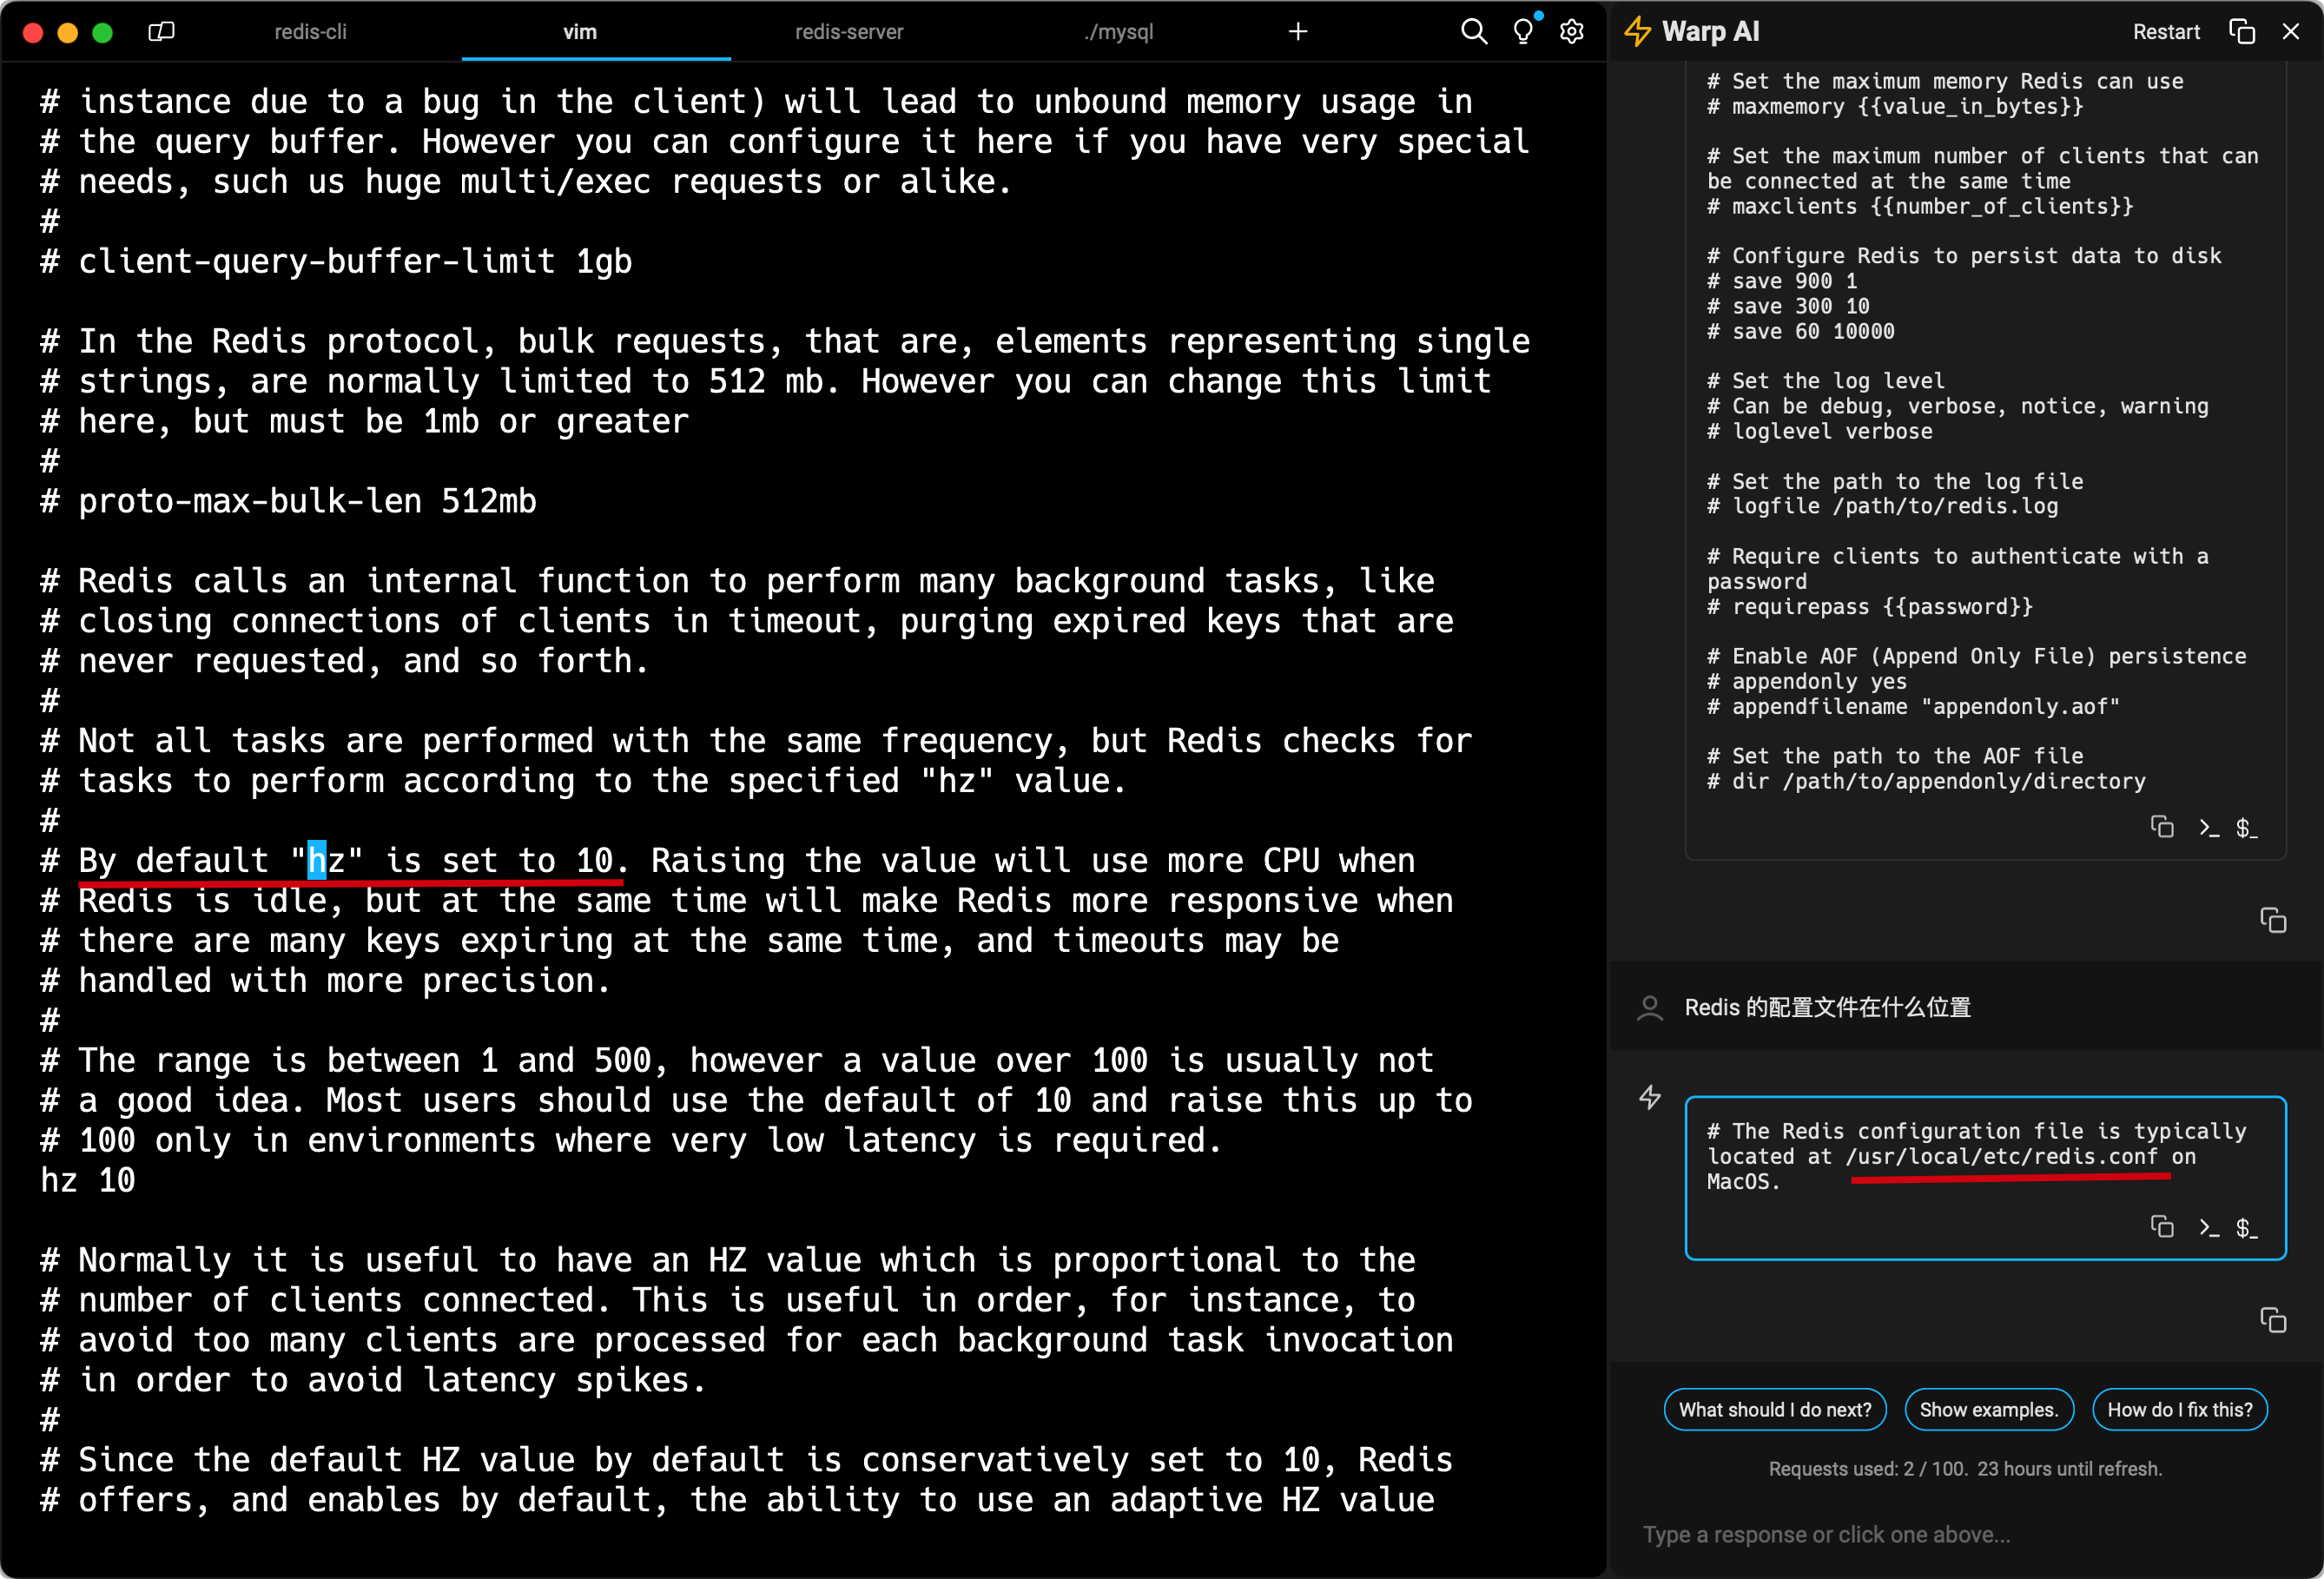This screenshot has width=2324, height=1579.
Task: Run upper config block in terminal
Action: tap(2209, 827)
